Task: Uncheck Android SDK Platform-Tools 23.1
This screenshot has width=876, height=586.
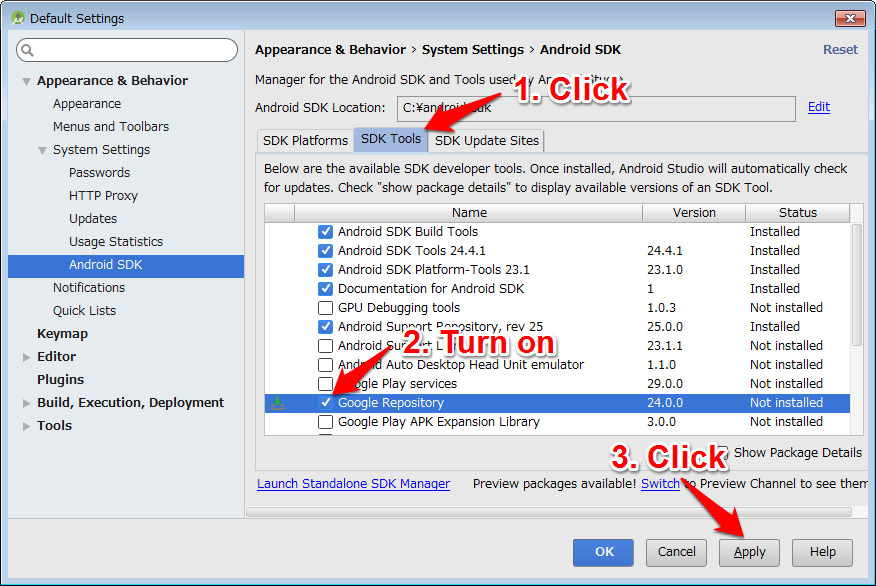Action: click(325, 270)
